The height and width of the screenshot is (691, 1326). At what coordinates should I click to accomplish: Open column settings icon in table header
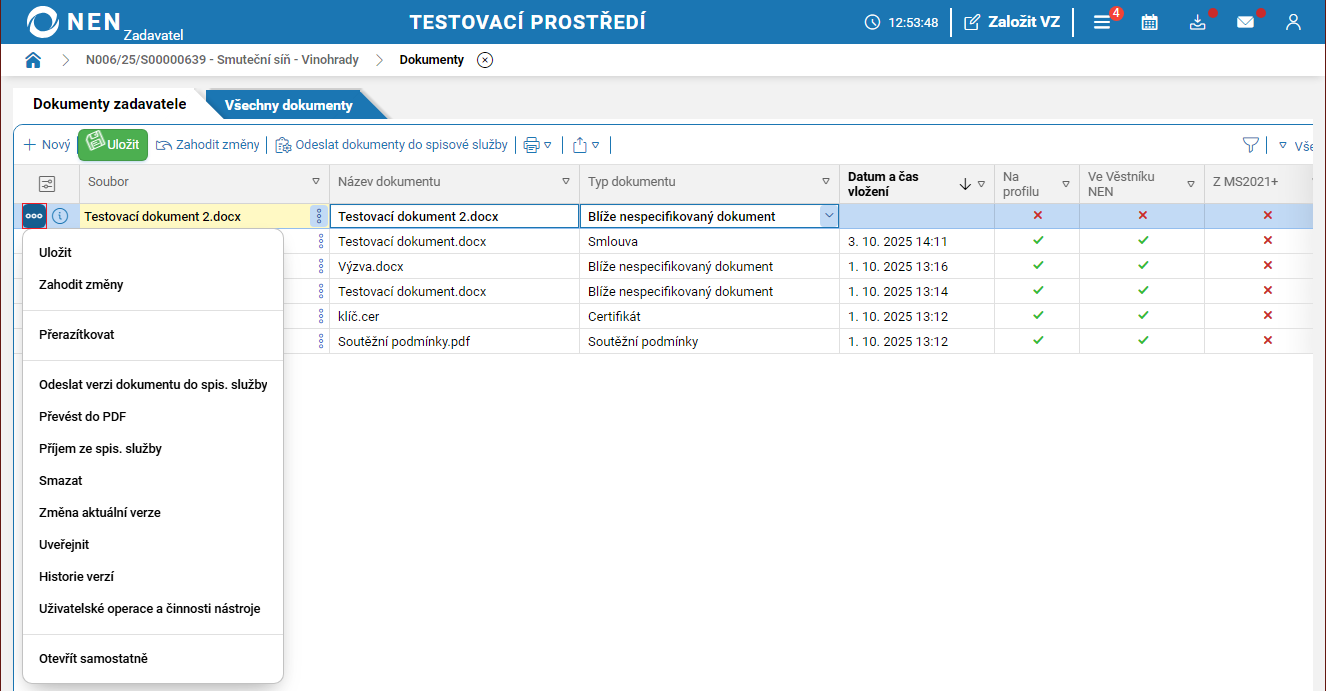46,183
